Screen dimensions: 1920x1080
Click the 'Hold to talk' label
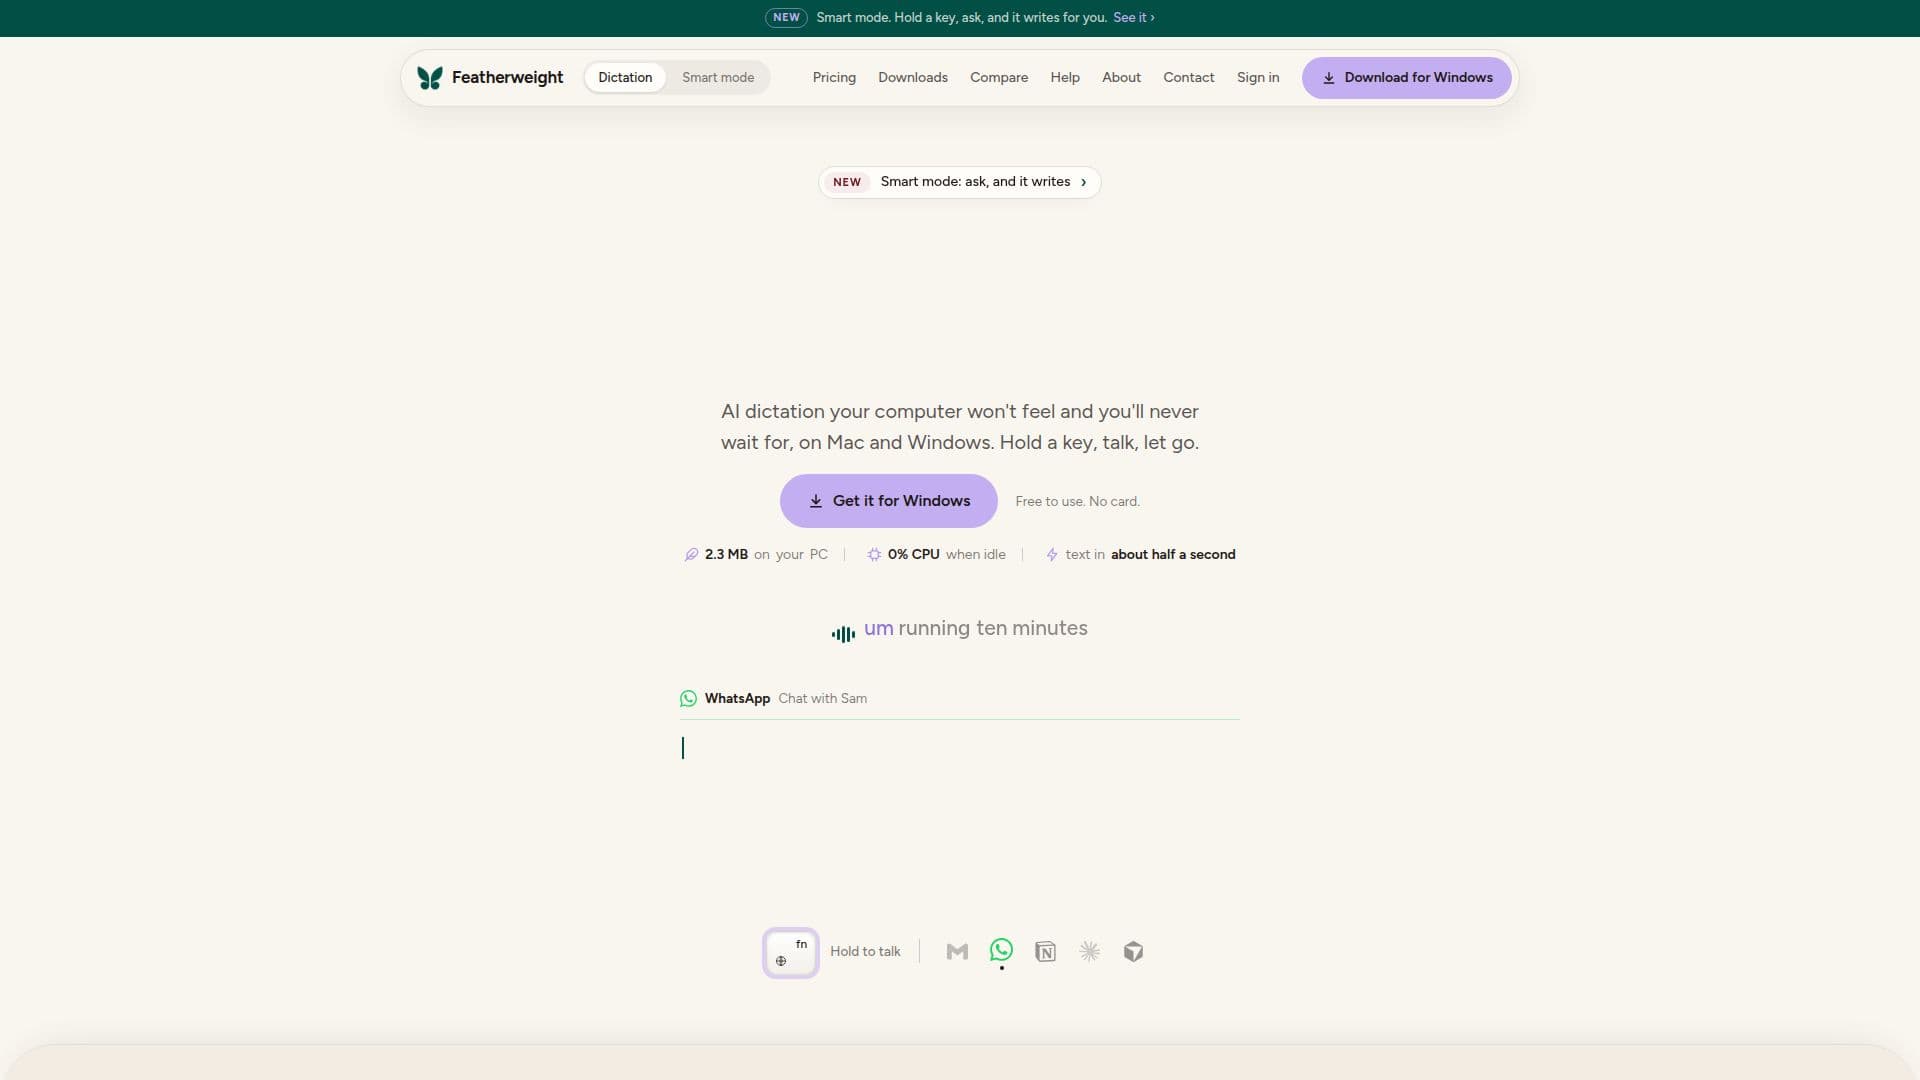click(865, 952)
